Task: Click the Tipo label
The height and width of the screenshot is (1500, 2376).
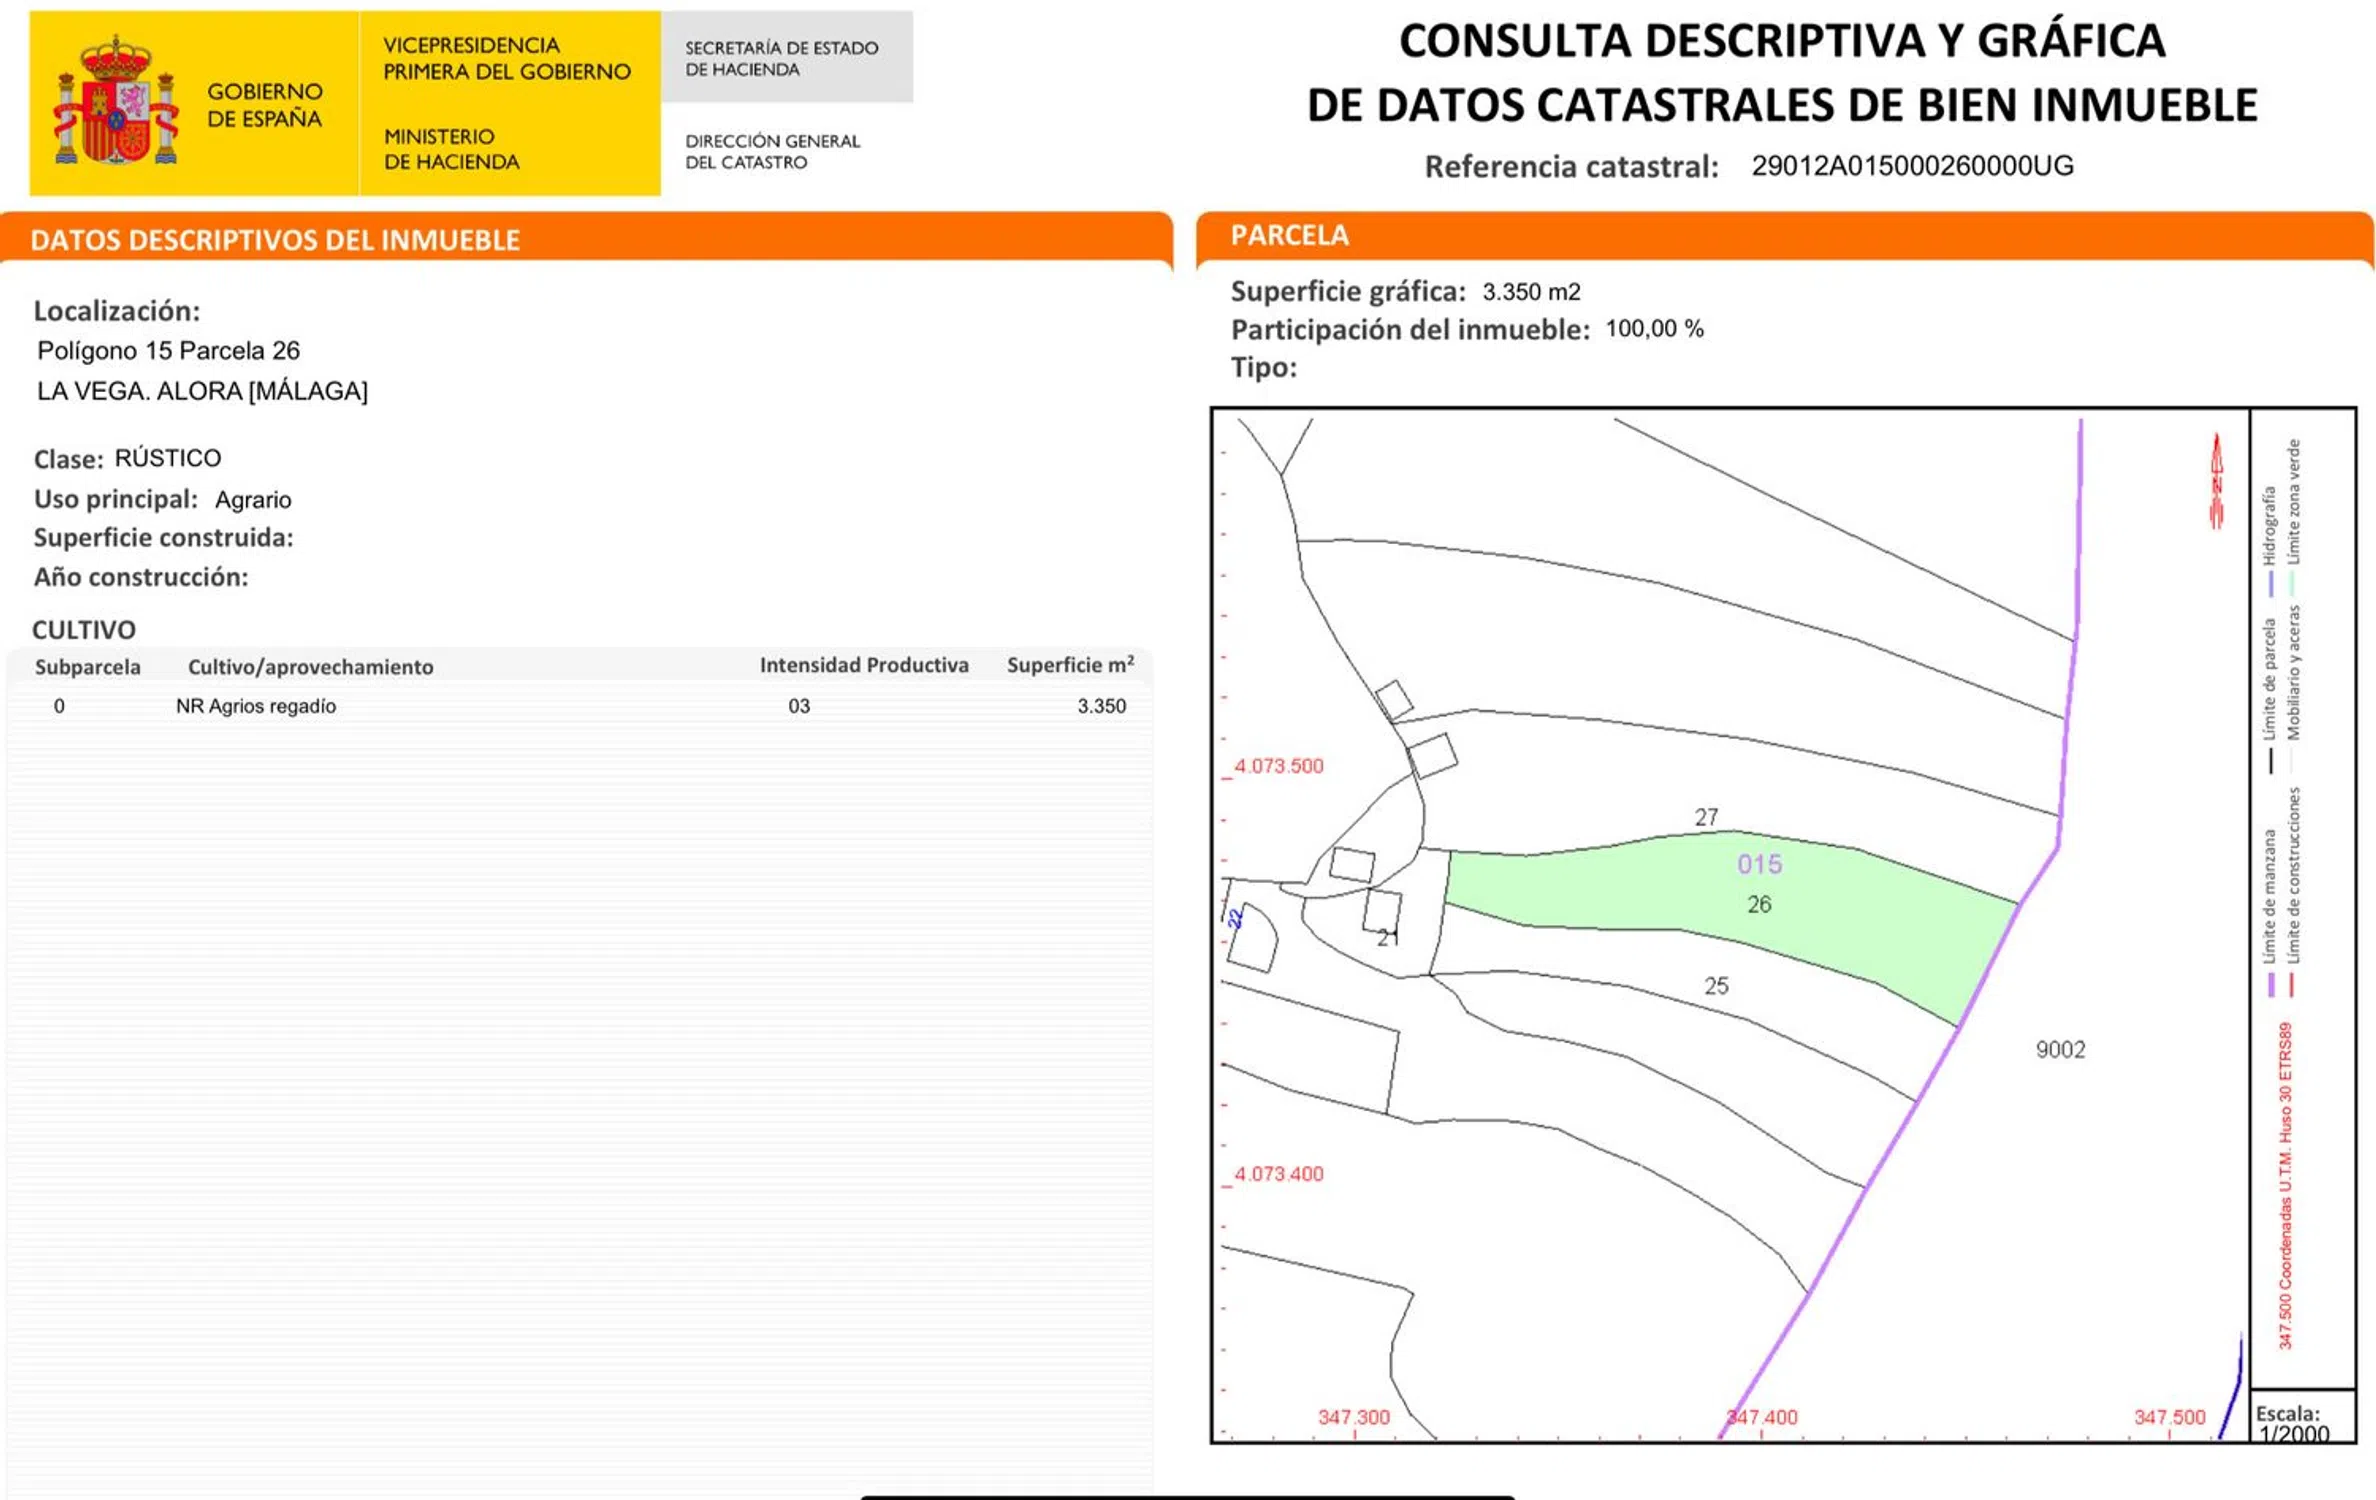Action: pyautogui.click(x=1263, y=368)
